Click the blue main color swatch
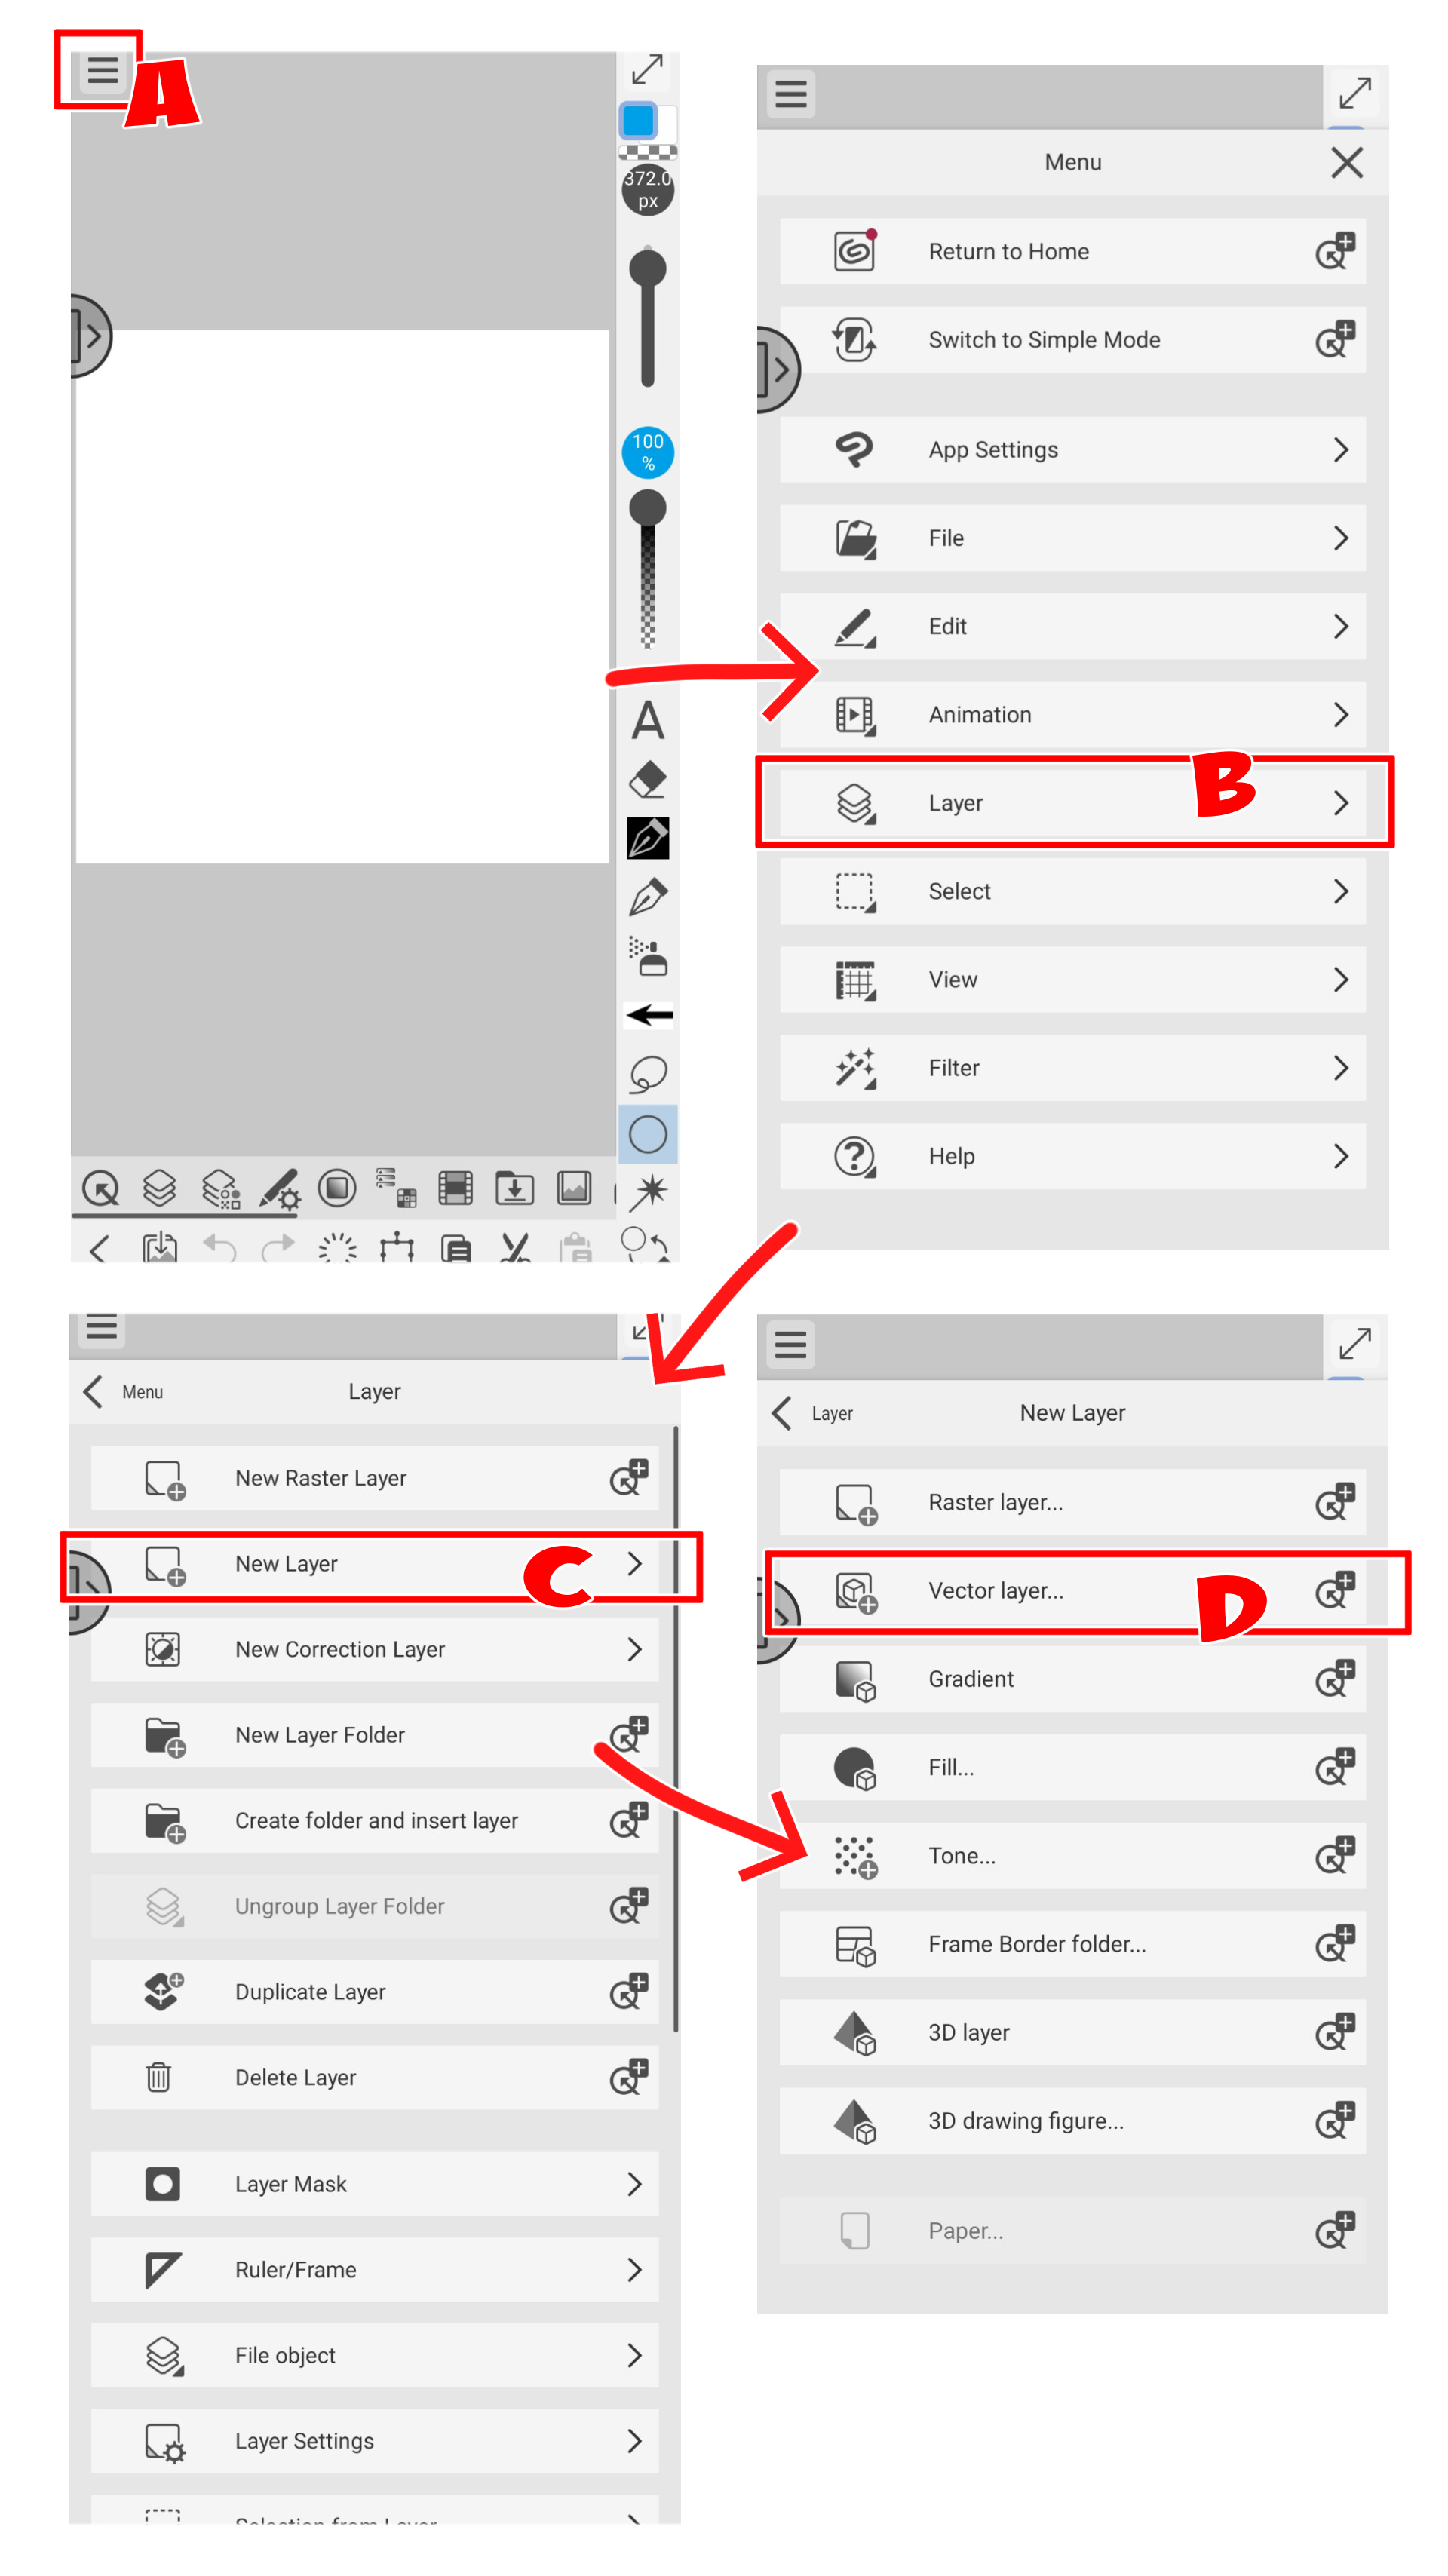This screenshot has height=2576, width=1448. [638, 121]
